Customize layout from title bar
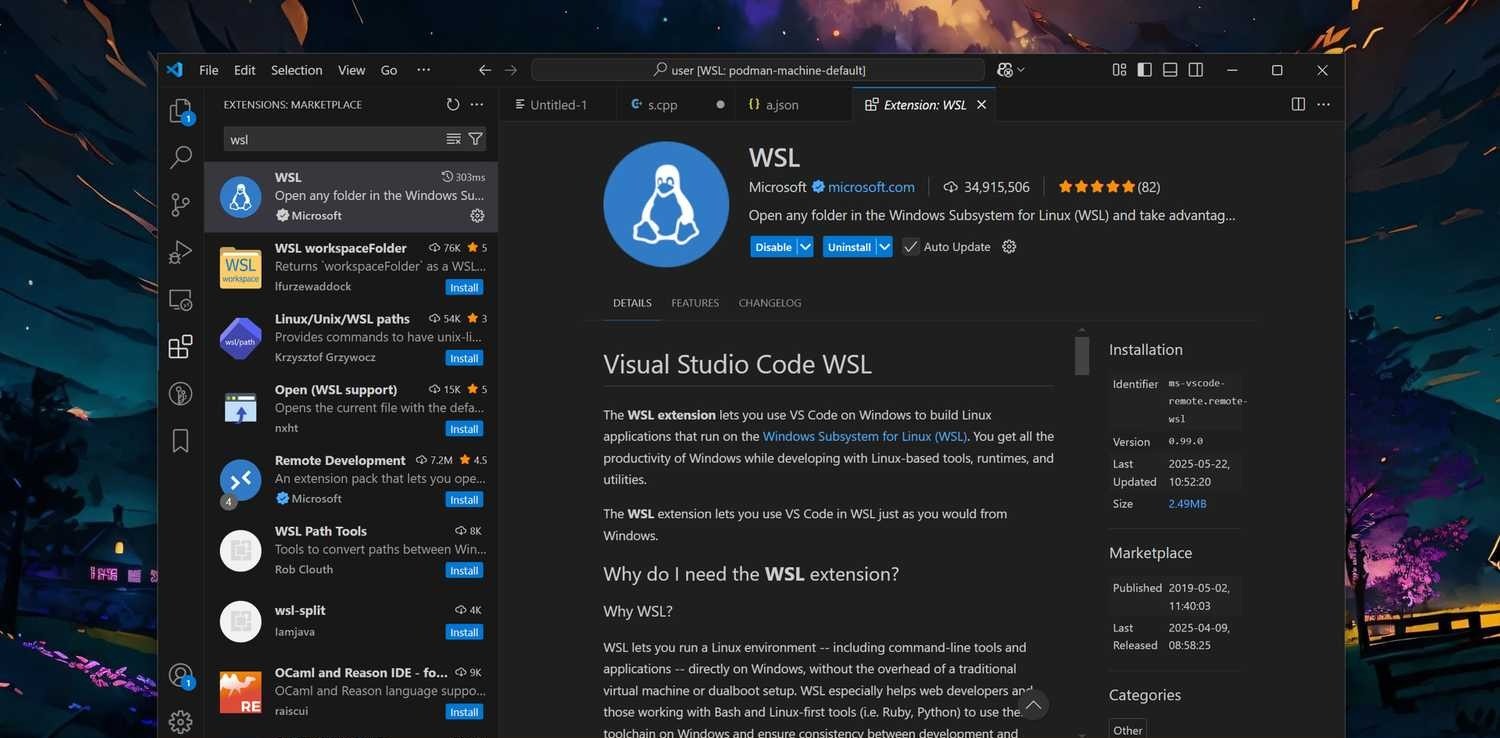This screenshot has width=1500, height=738. point(1119,70)
